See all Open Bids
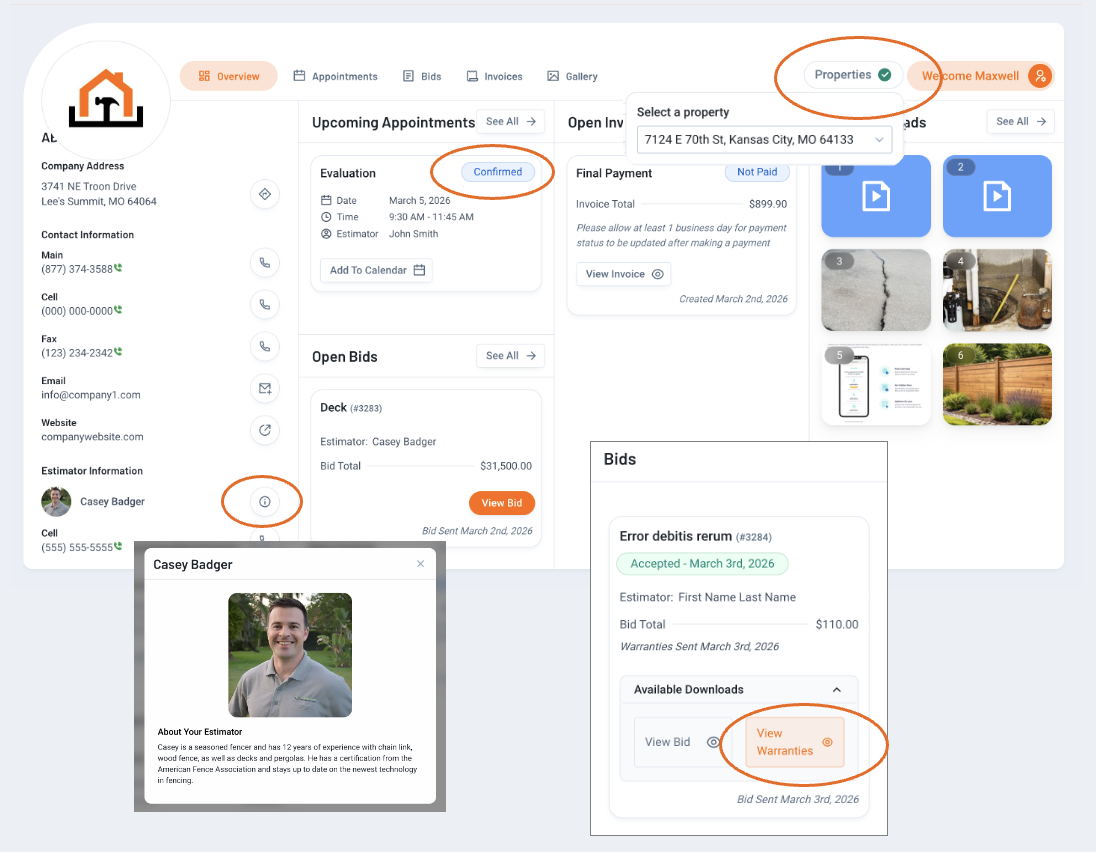Image resolution: width=1096 pixels, height=852 pixels. pos(510,356)
